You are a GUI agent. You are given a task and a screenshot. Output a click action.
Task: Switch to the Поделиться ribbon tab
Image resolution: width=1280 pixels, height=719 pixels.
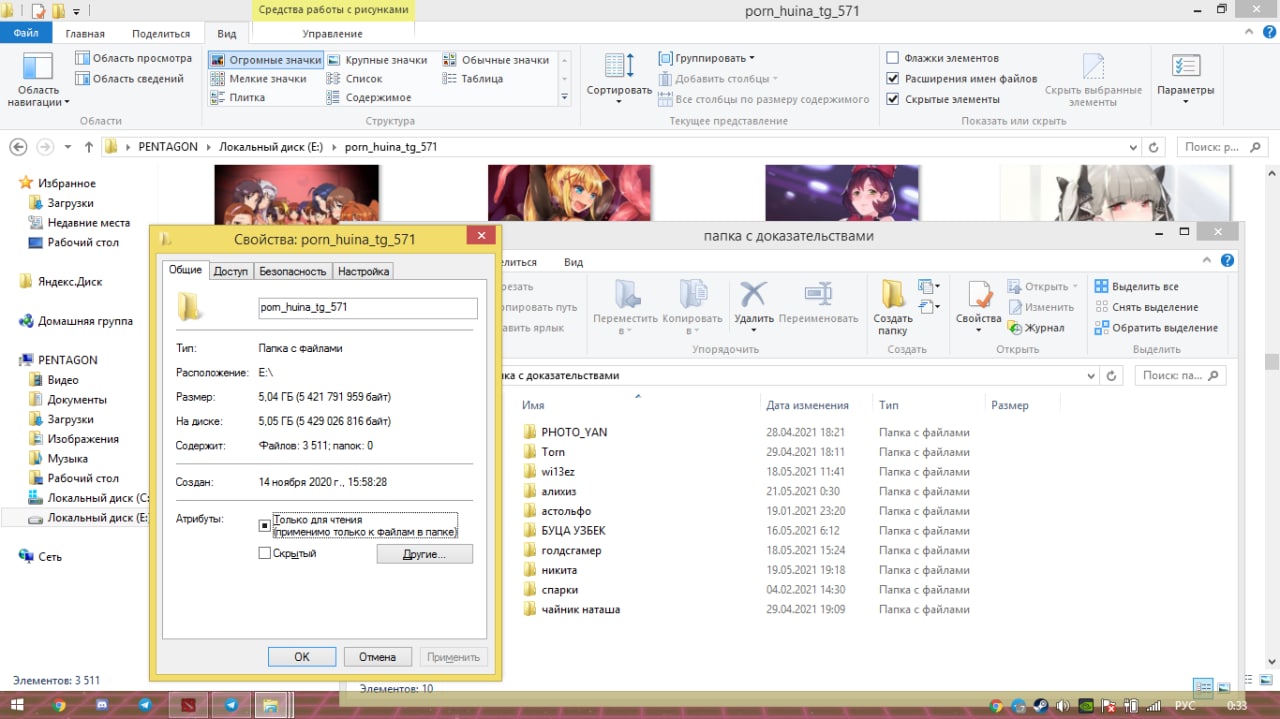coord(160,33)
